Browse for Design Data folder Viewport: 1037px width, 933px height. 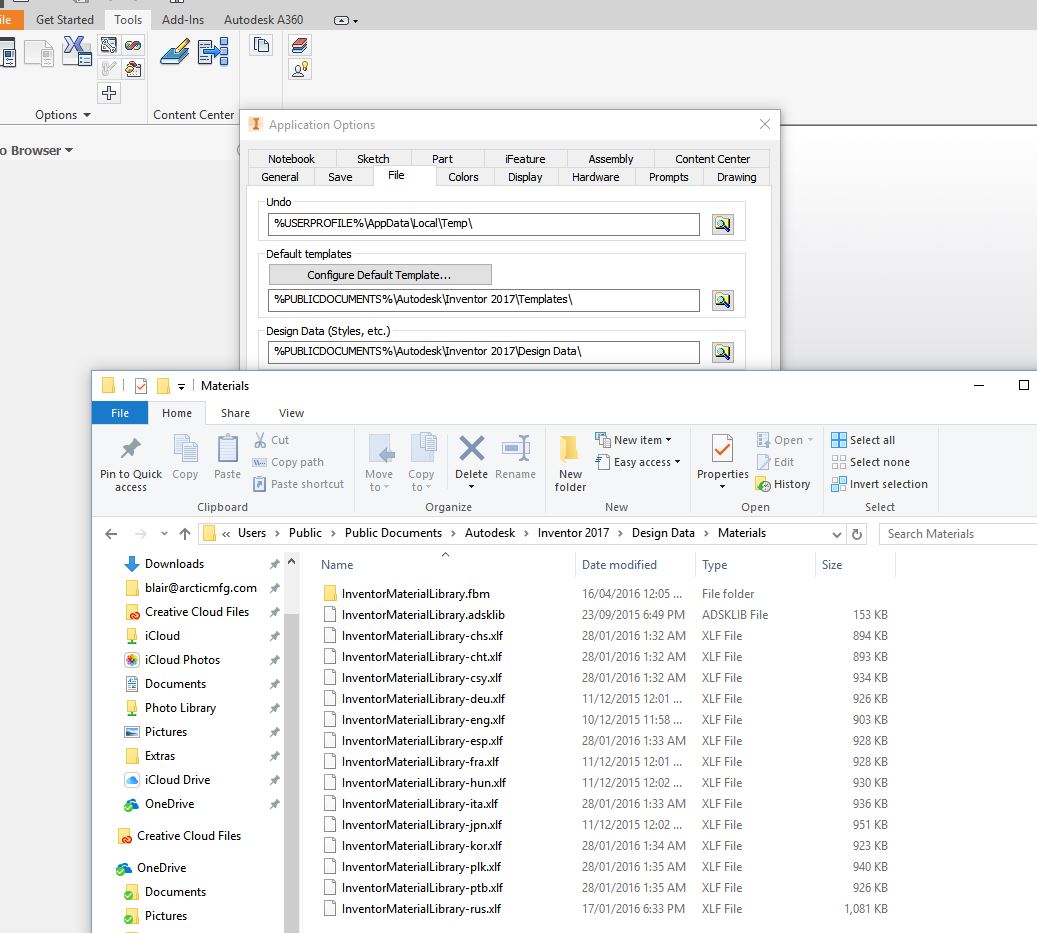tap(722, 352)
